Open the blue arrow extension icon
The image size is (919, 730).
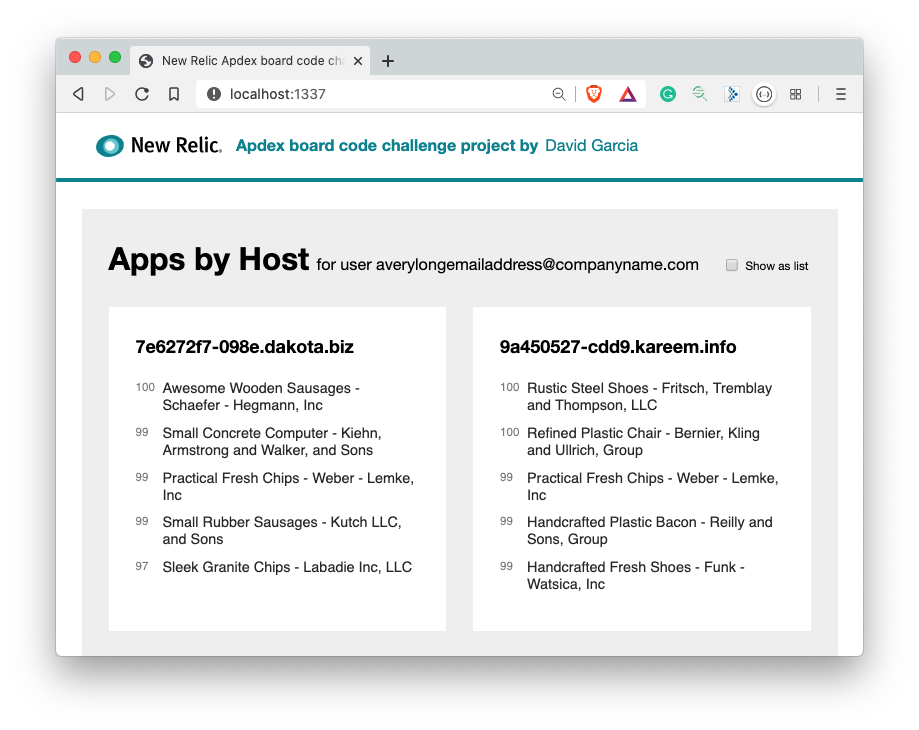(732, 94)
